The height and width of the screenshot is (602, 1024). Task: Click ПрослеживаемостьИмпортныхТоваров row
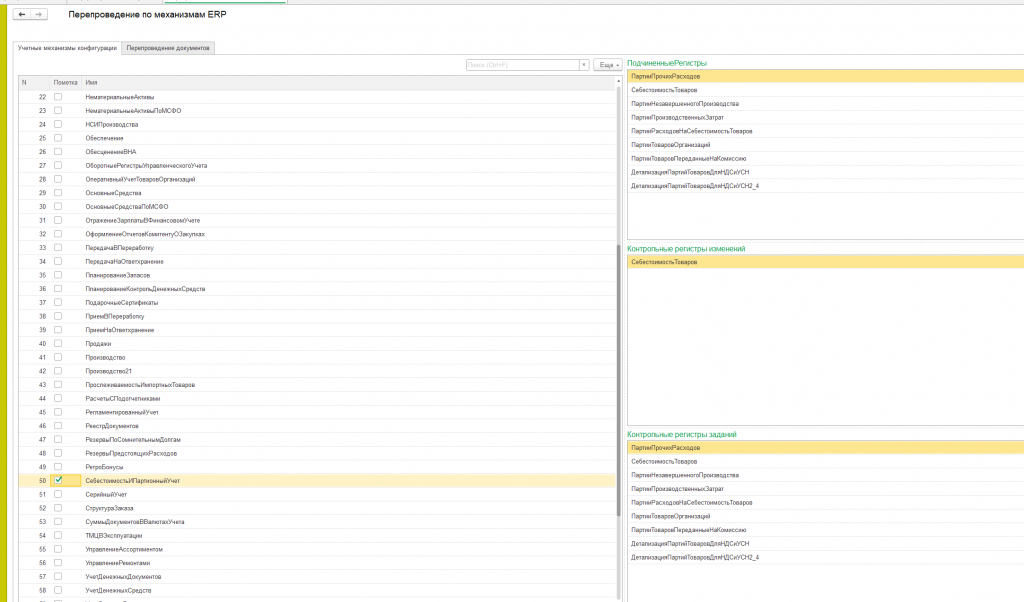pos(317,385)
